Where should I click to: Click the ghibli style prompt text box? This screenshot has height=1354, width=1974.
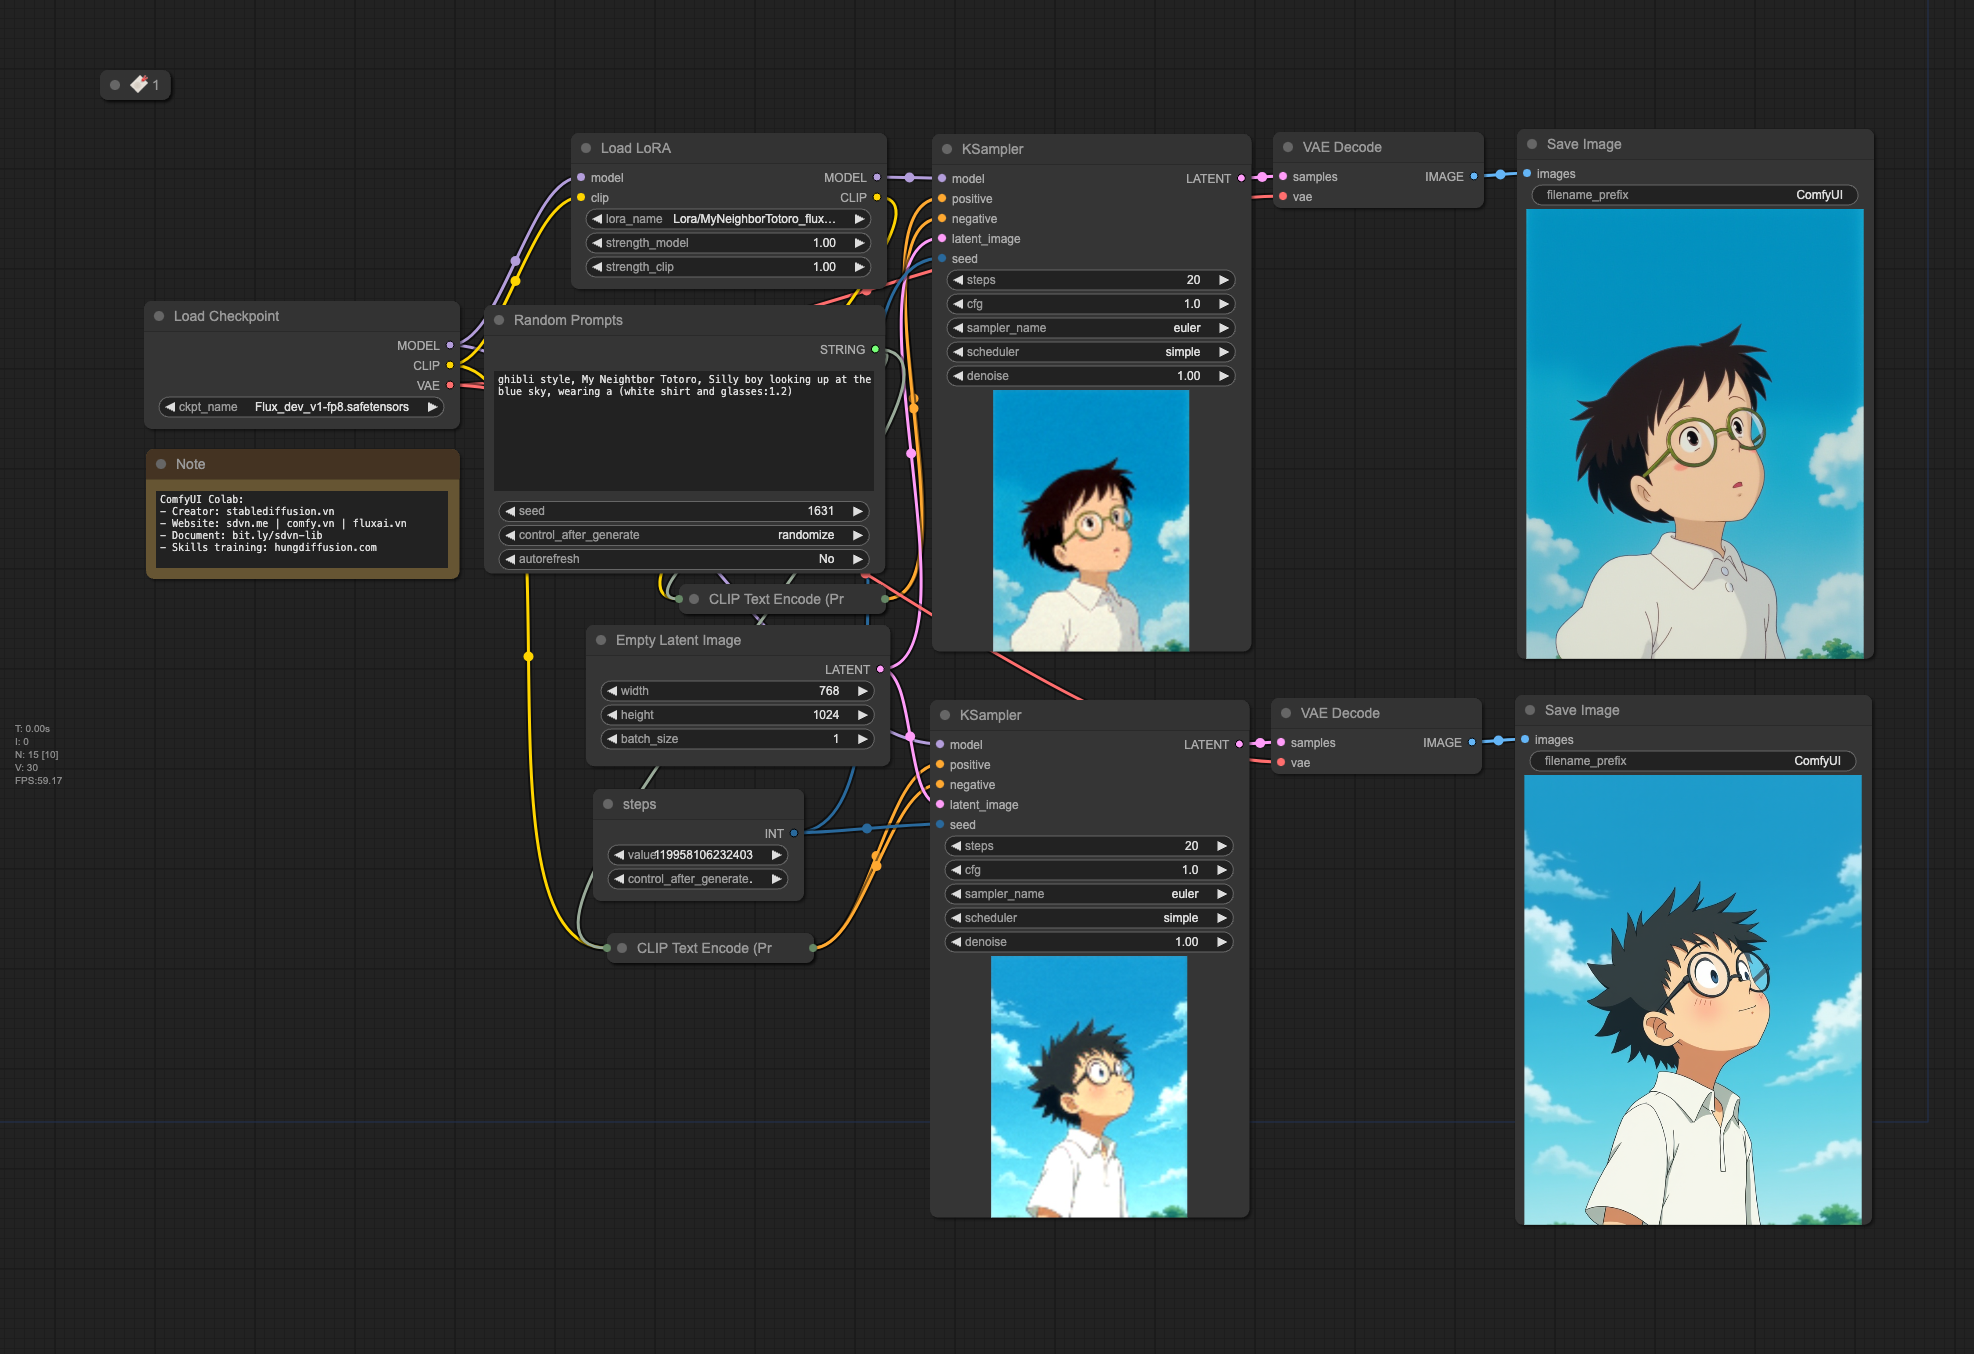point(684,430)
